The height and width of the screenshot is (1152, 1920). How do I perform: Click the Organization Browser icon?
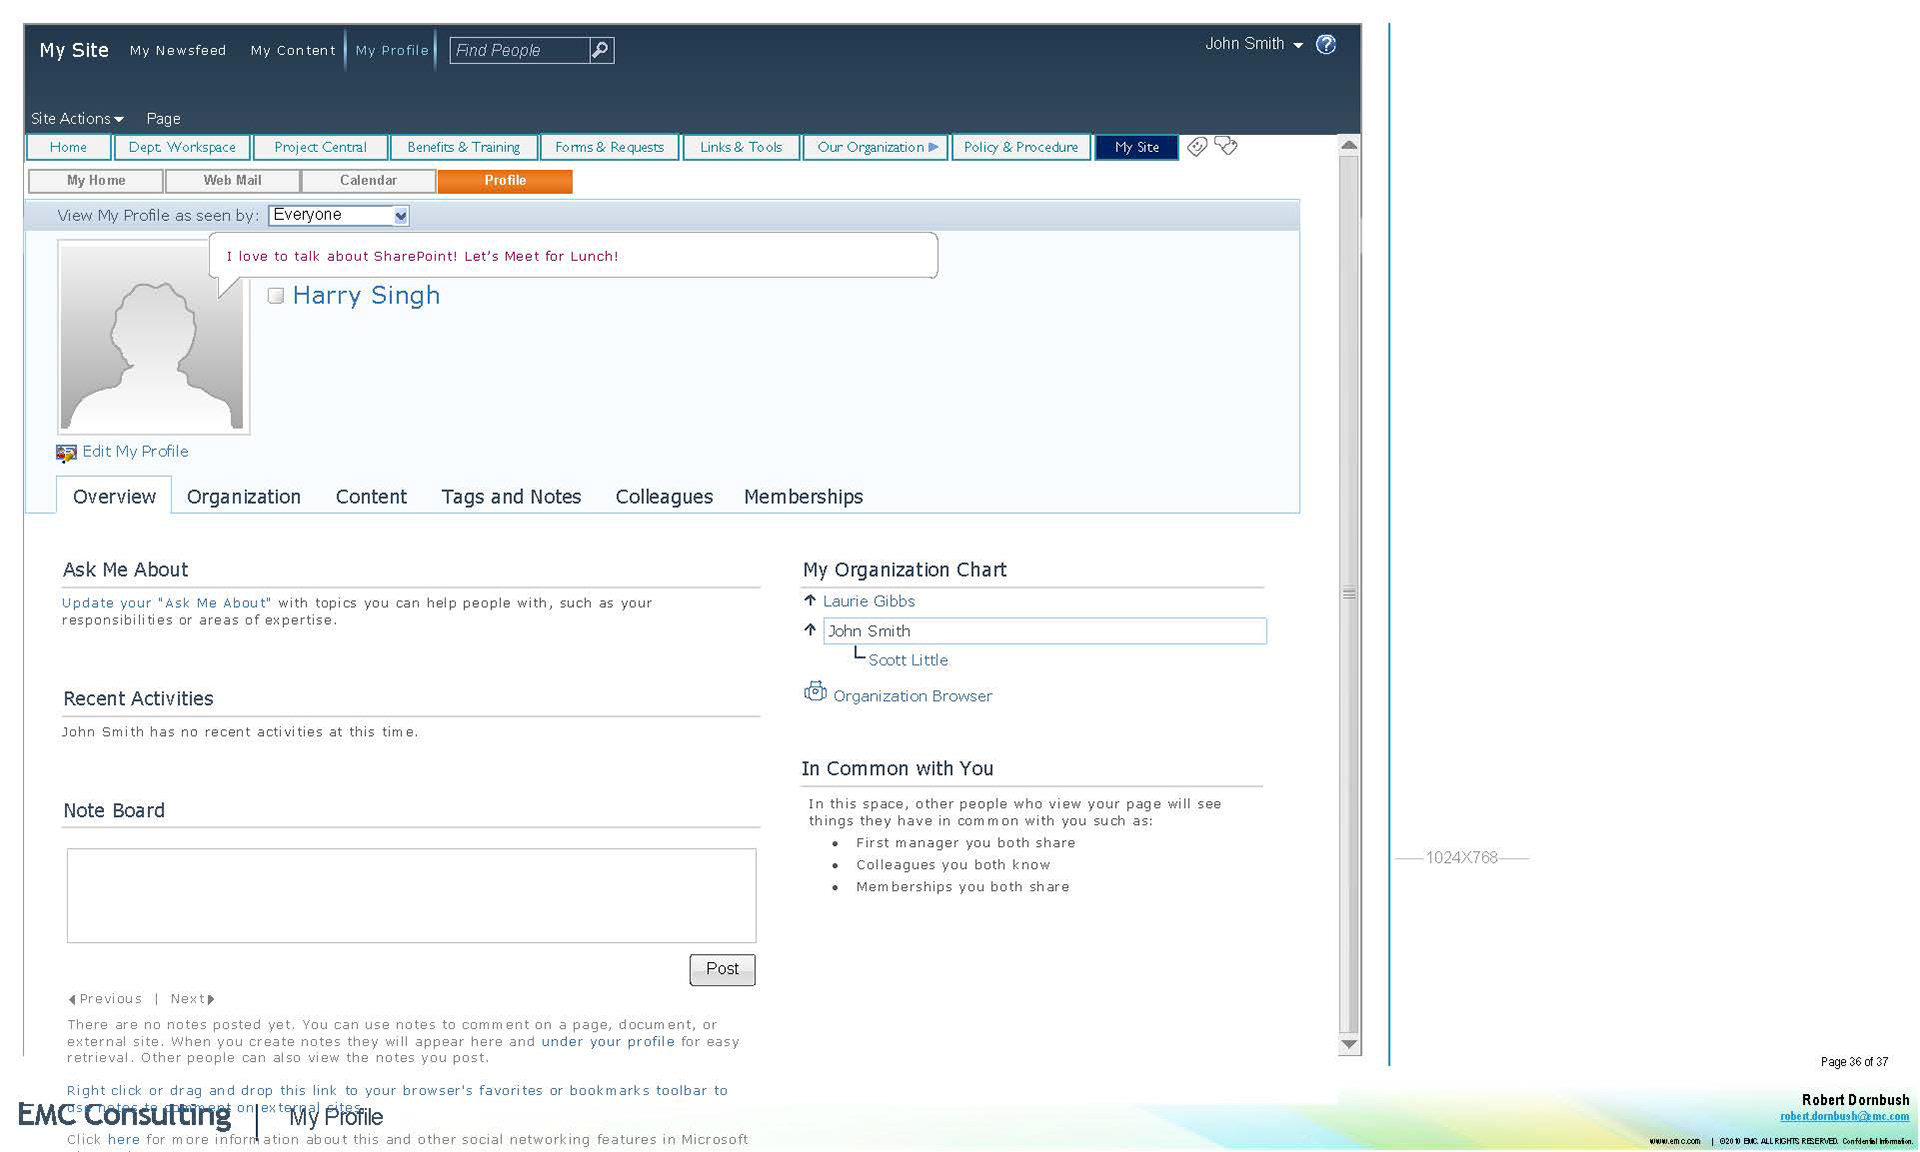(x=815, y=692)
